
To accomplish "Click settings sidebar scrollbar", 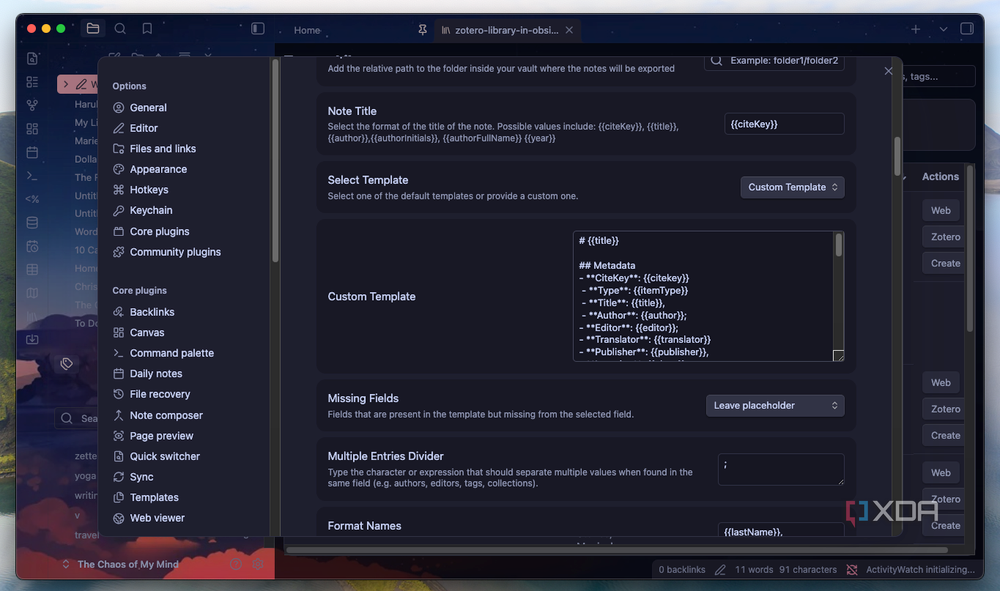I will click(x=276, y=161).
